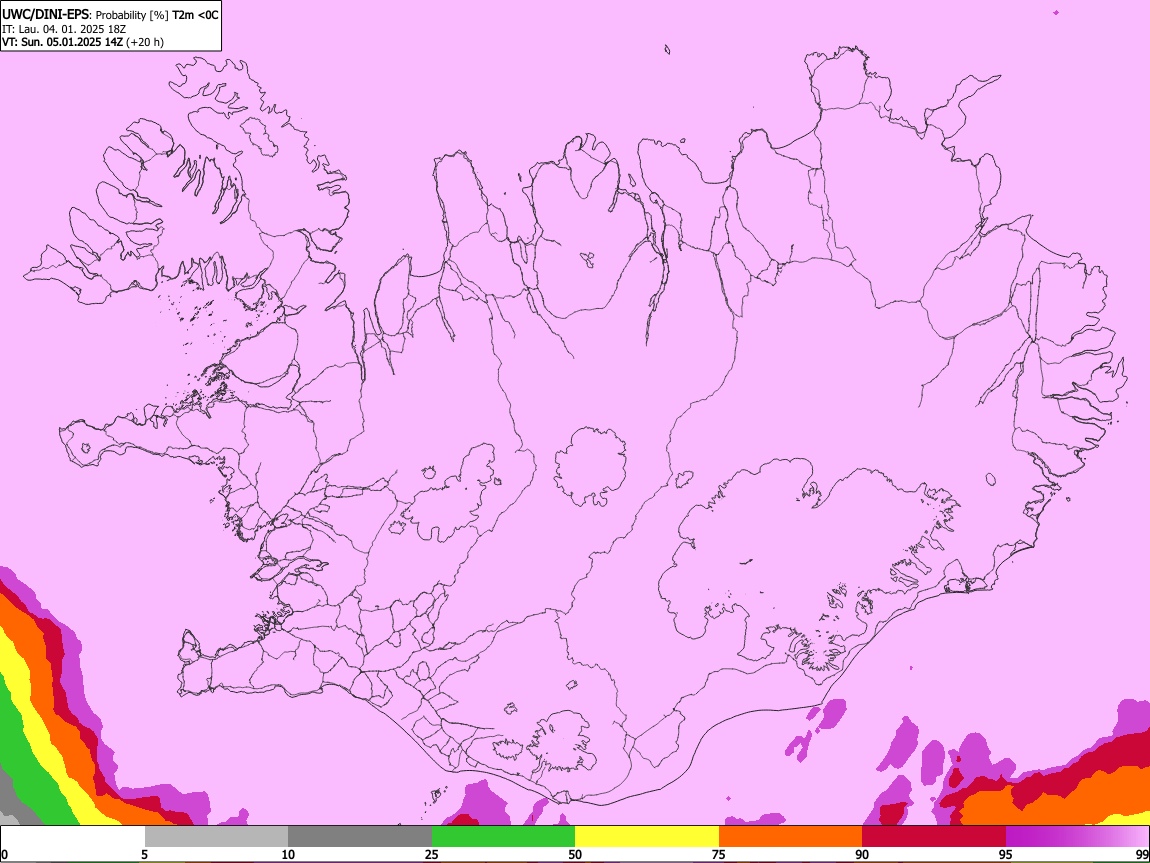Click the orange 75–90% legend band
Image resolution: width=1150 pixels, height=863 pixels.
[791, 836]
